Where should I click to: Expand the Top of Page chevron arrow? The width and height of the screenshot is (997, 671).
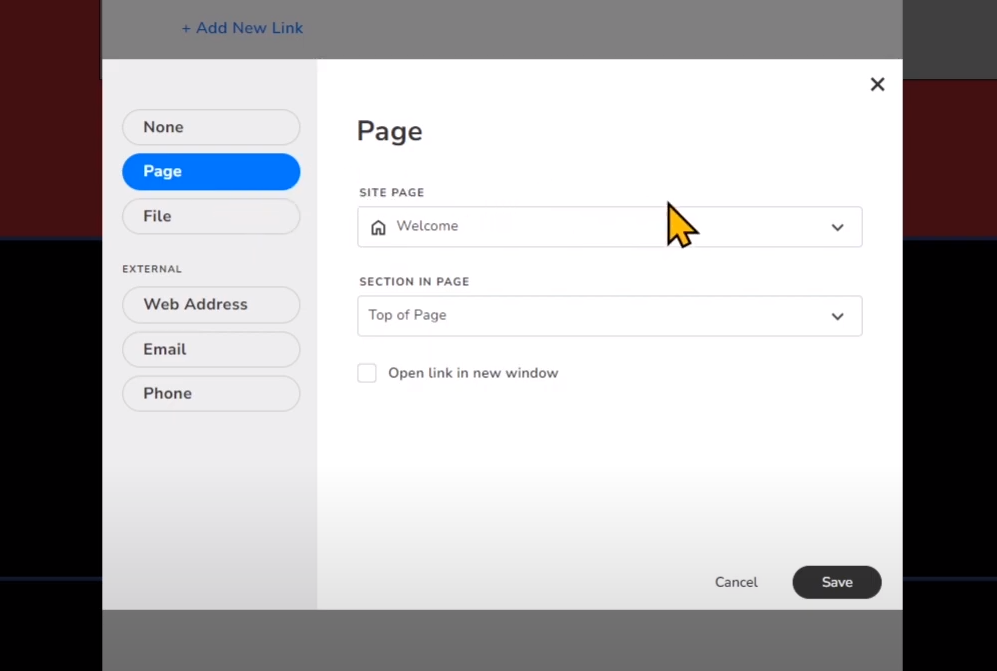(x=837, y=316)
